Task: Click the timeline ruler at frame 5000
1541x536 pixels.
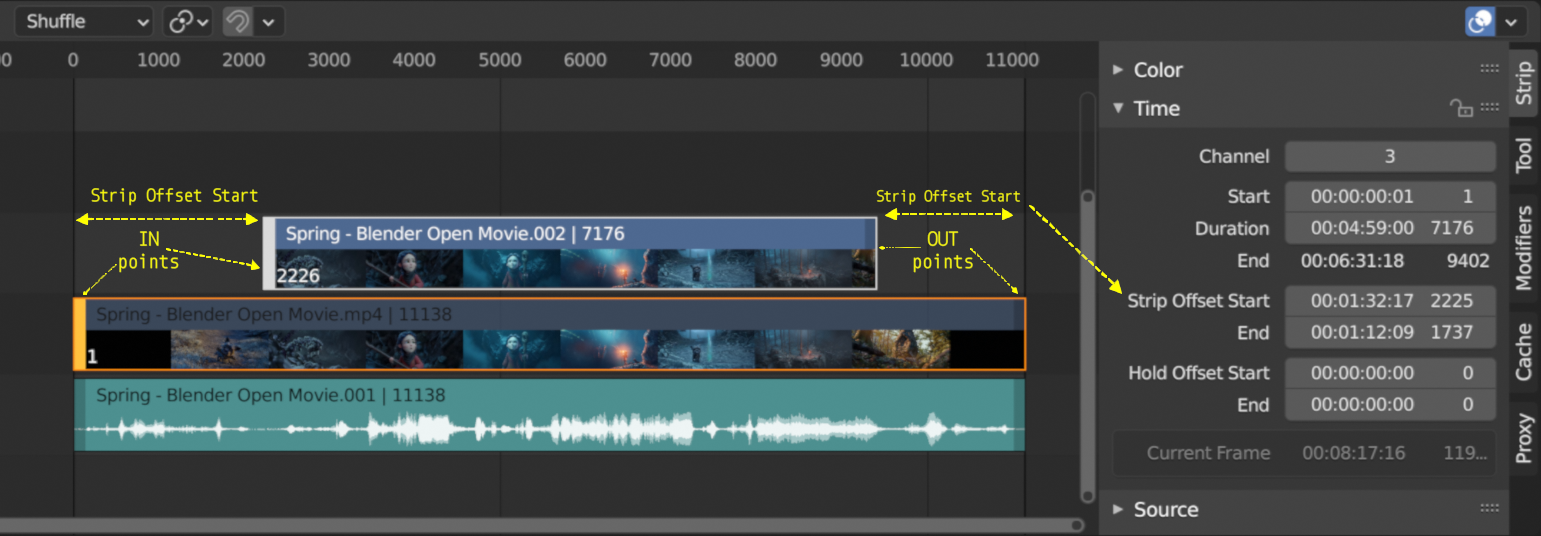Action: (x=500, y=60)
